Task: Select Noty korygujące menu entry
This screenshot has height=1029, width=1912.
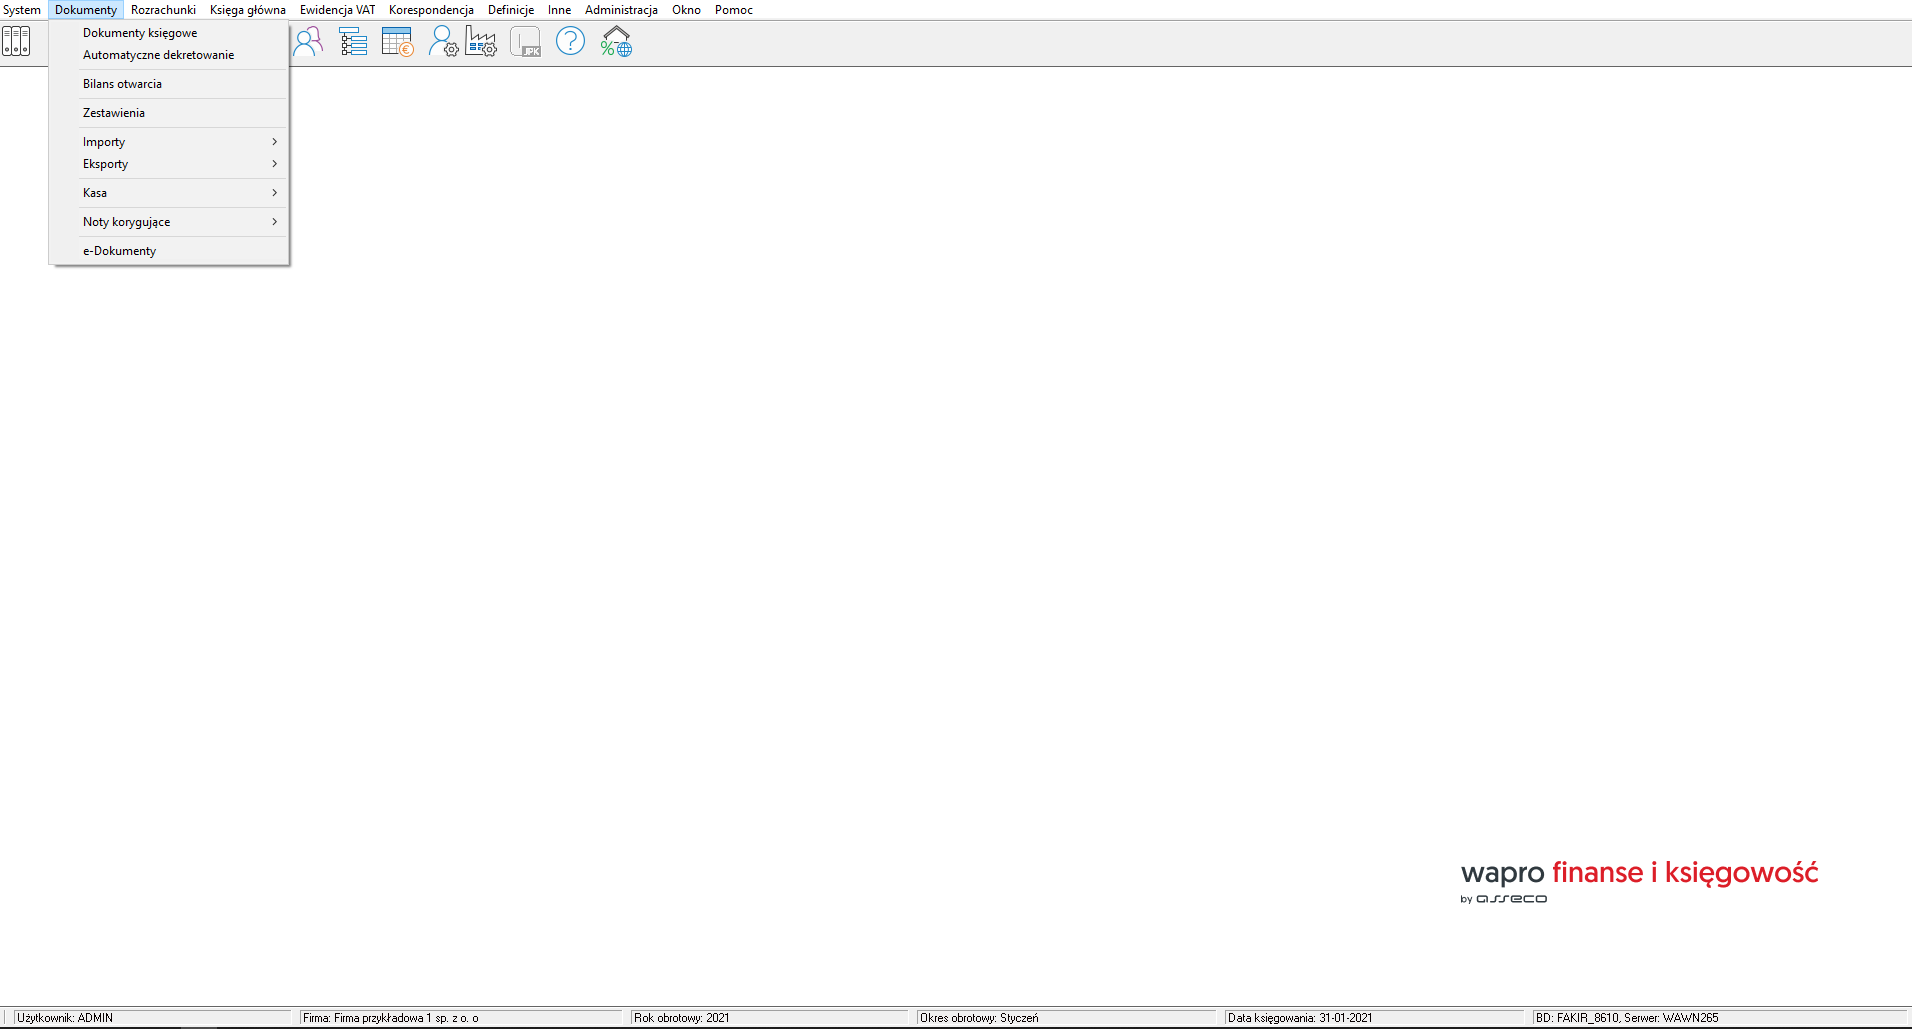Action: [169, 222]
